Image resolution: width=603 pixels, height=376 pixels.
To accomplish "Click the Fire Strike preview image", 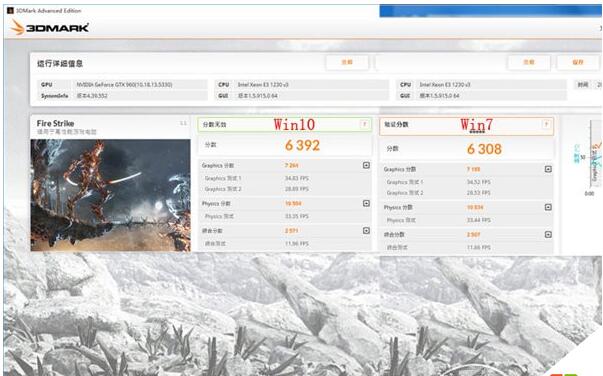I will (x=110, y=195).
